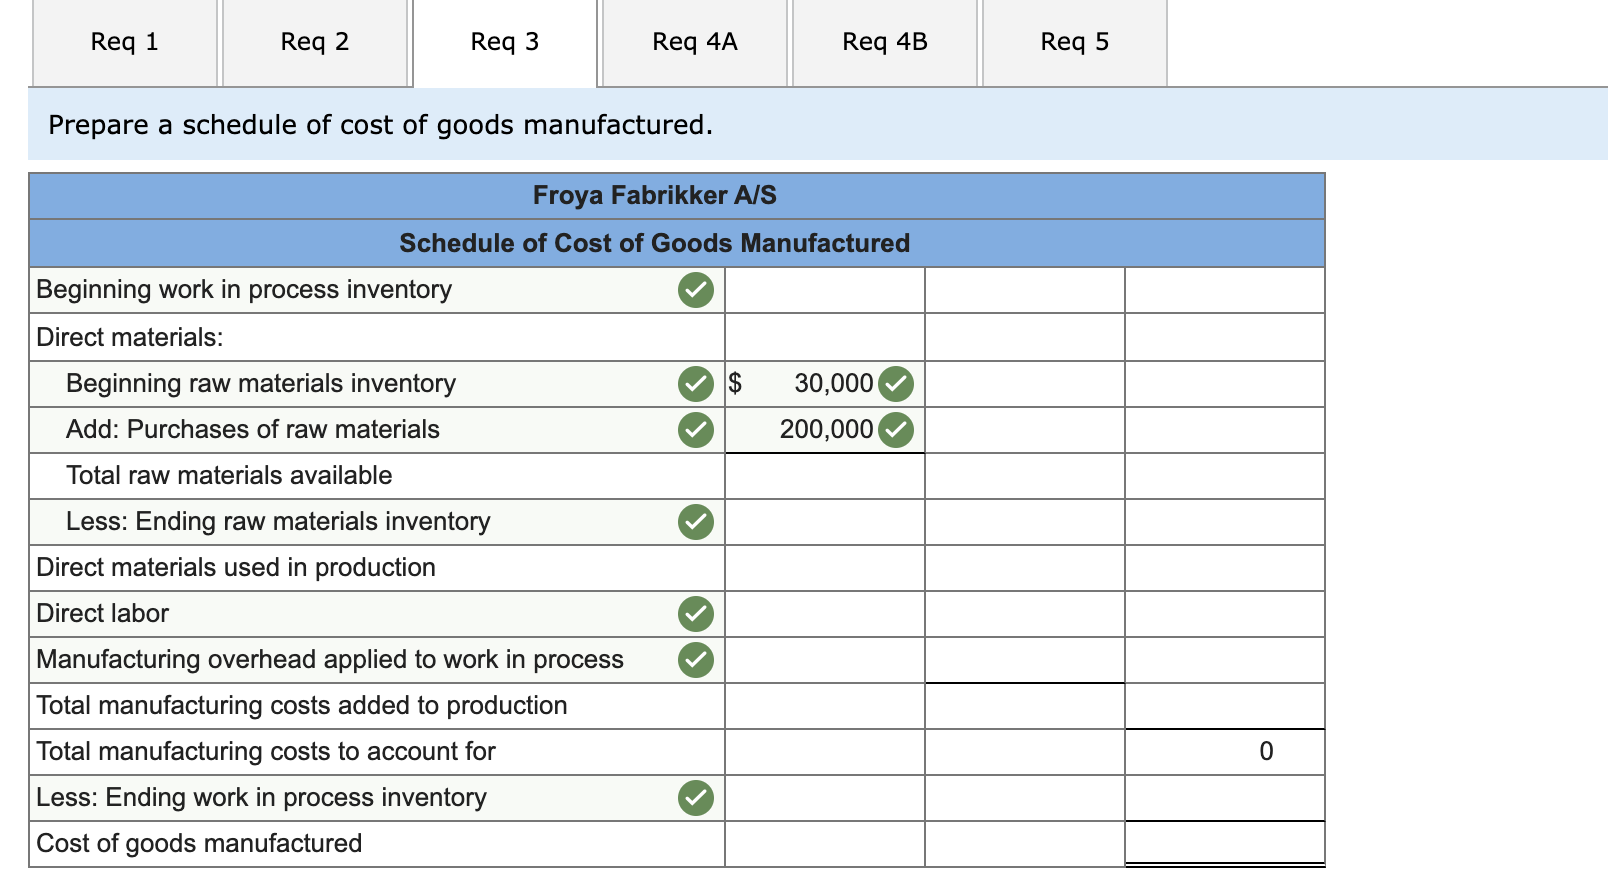Click the first amount cell for Total raw materials available
Screen dimensions: 1608x876
coord(825,476)
